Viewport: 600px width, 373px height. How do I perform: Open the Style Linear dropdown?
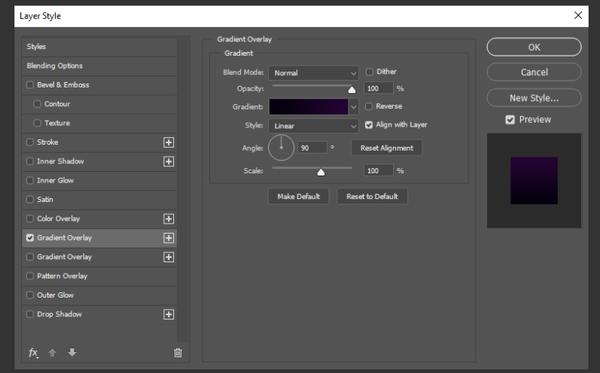click(313, 126)
